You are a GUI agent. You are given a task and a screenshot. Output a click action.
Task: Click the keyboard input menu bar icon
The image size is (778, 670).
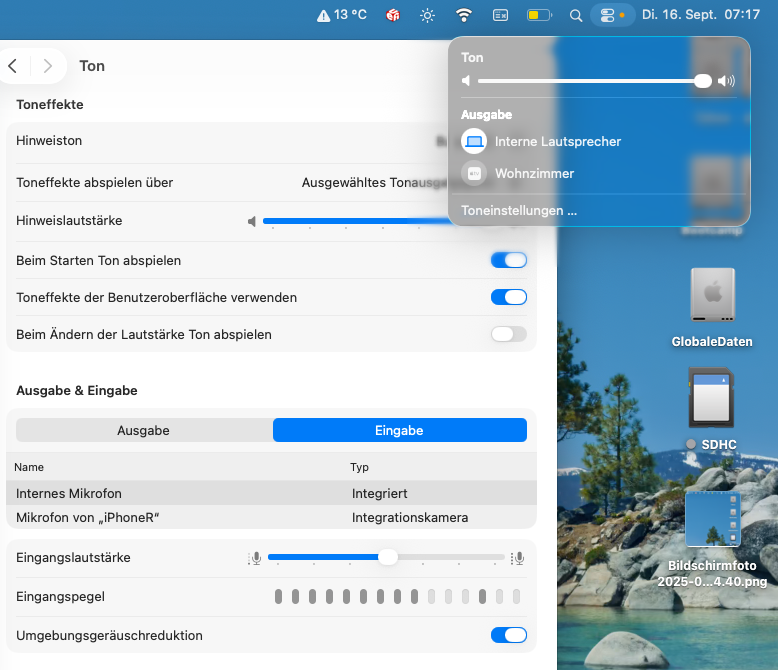(500, 15)
